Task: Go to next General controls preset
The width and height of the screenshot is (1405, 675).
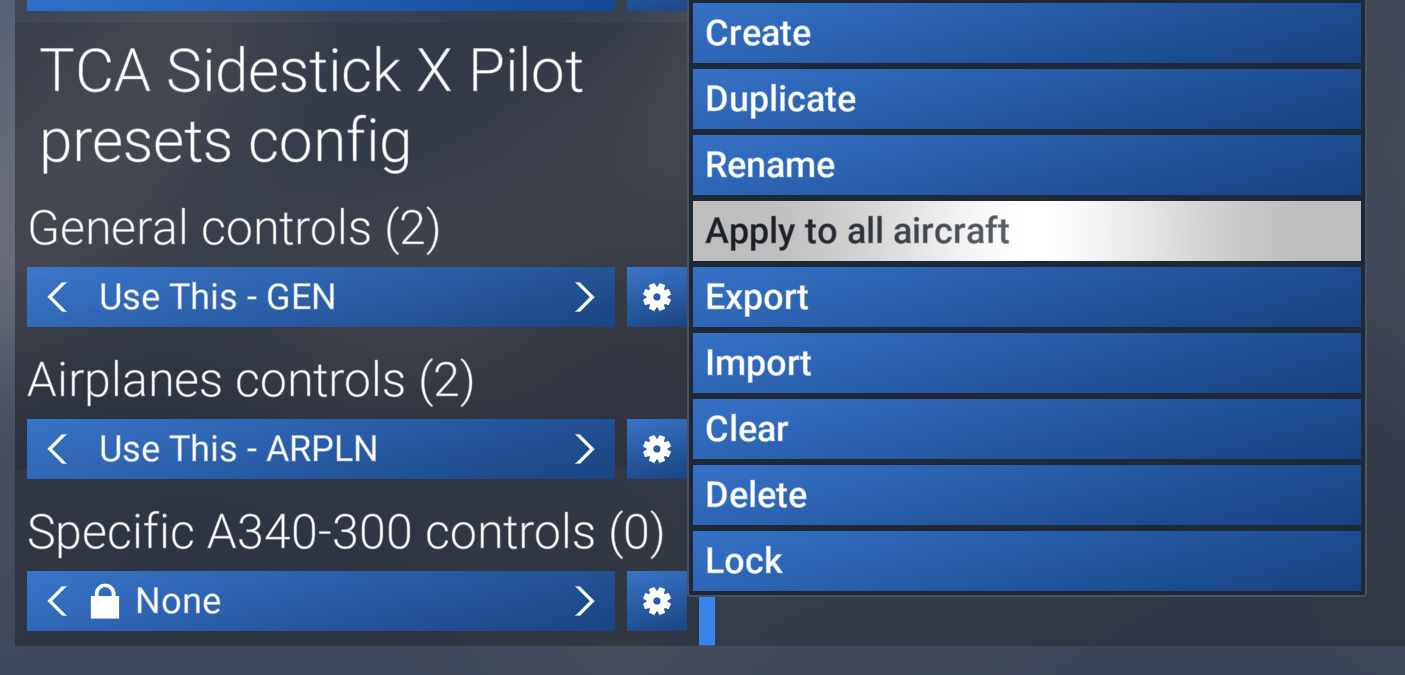Action: (585, 297)
